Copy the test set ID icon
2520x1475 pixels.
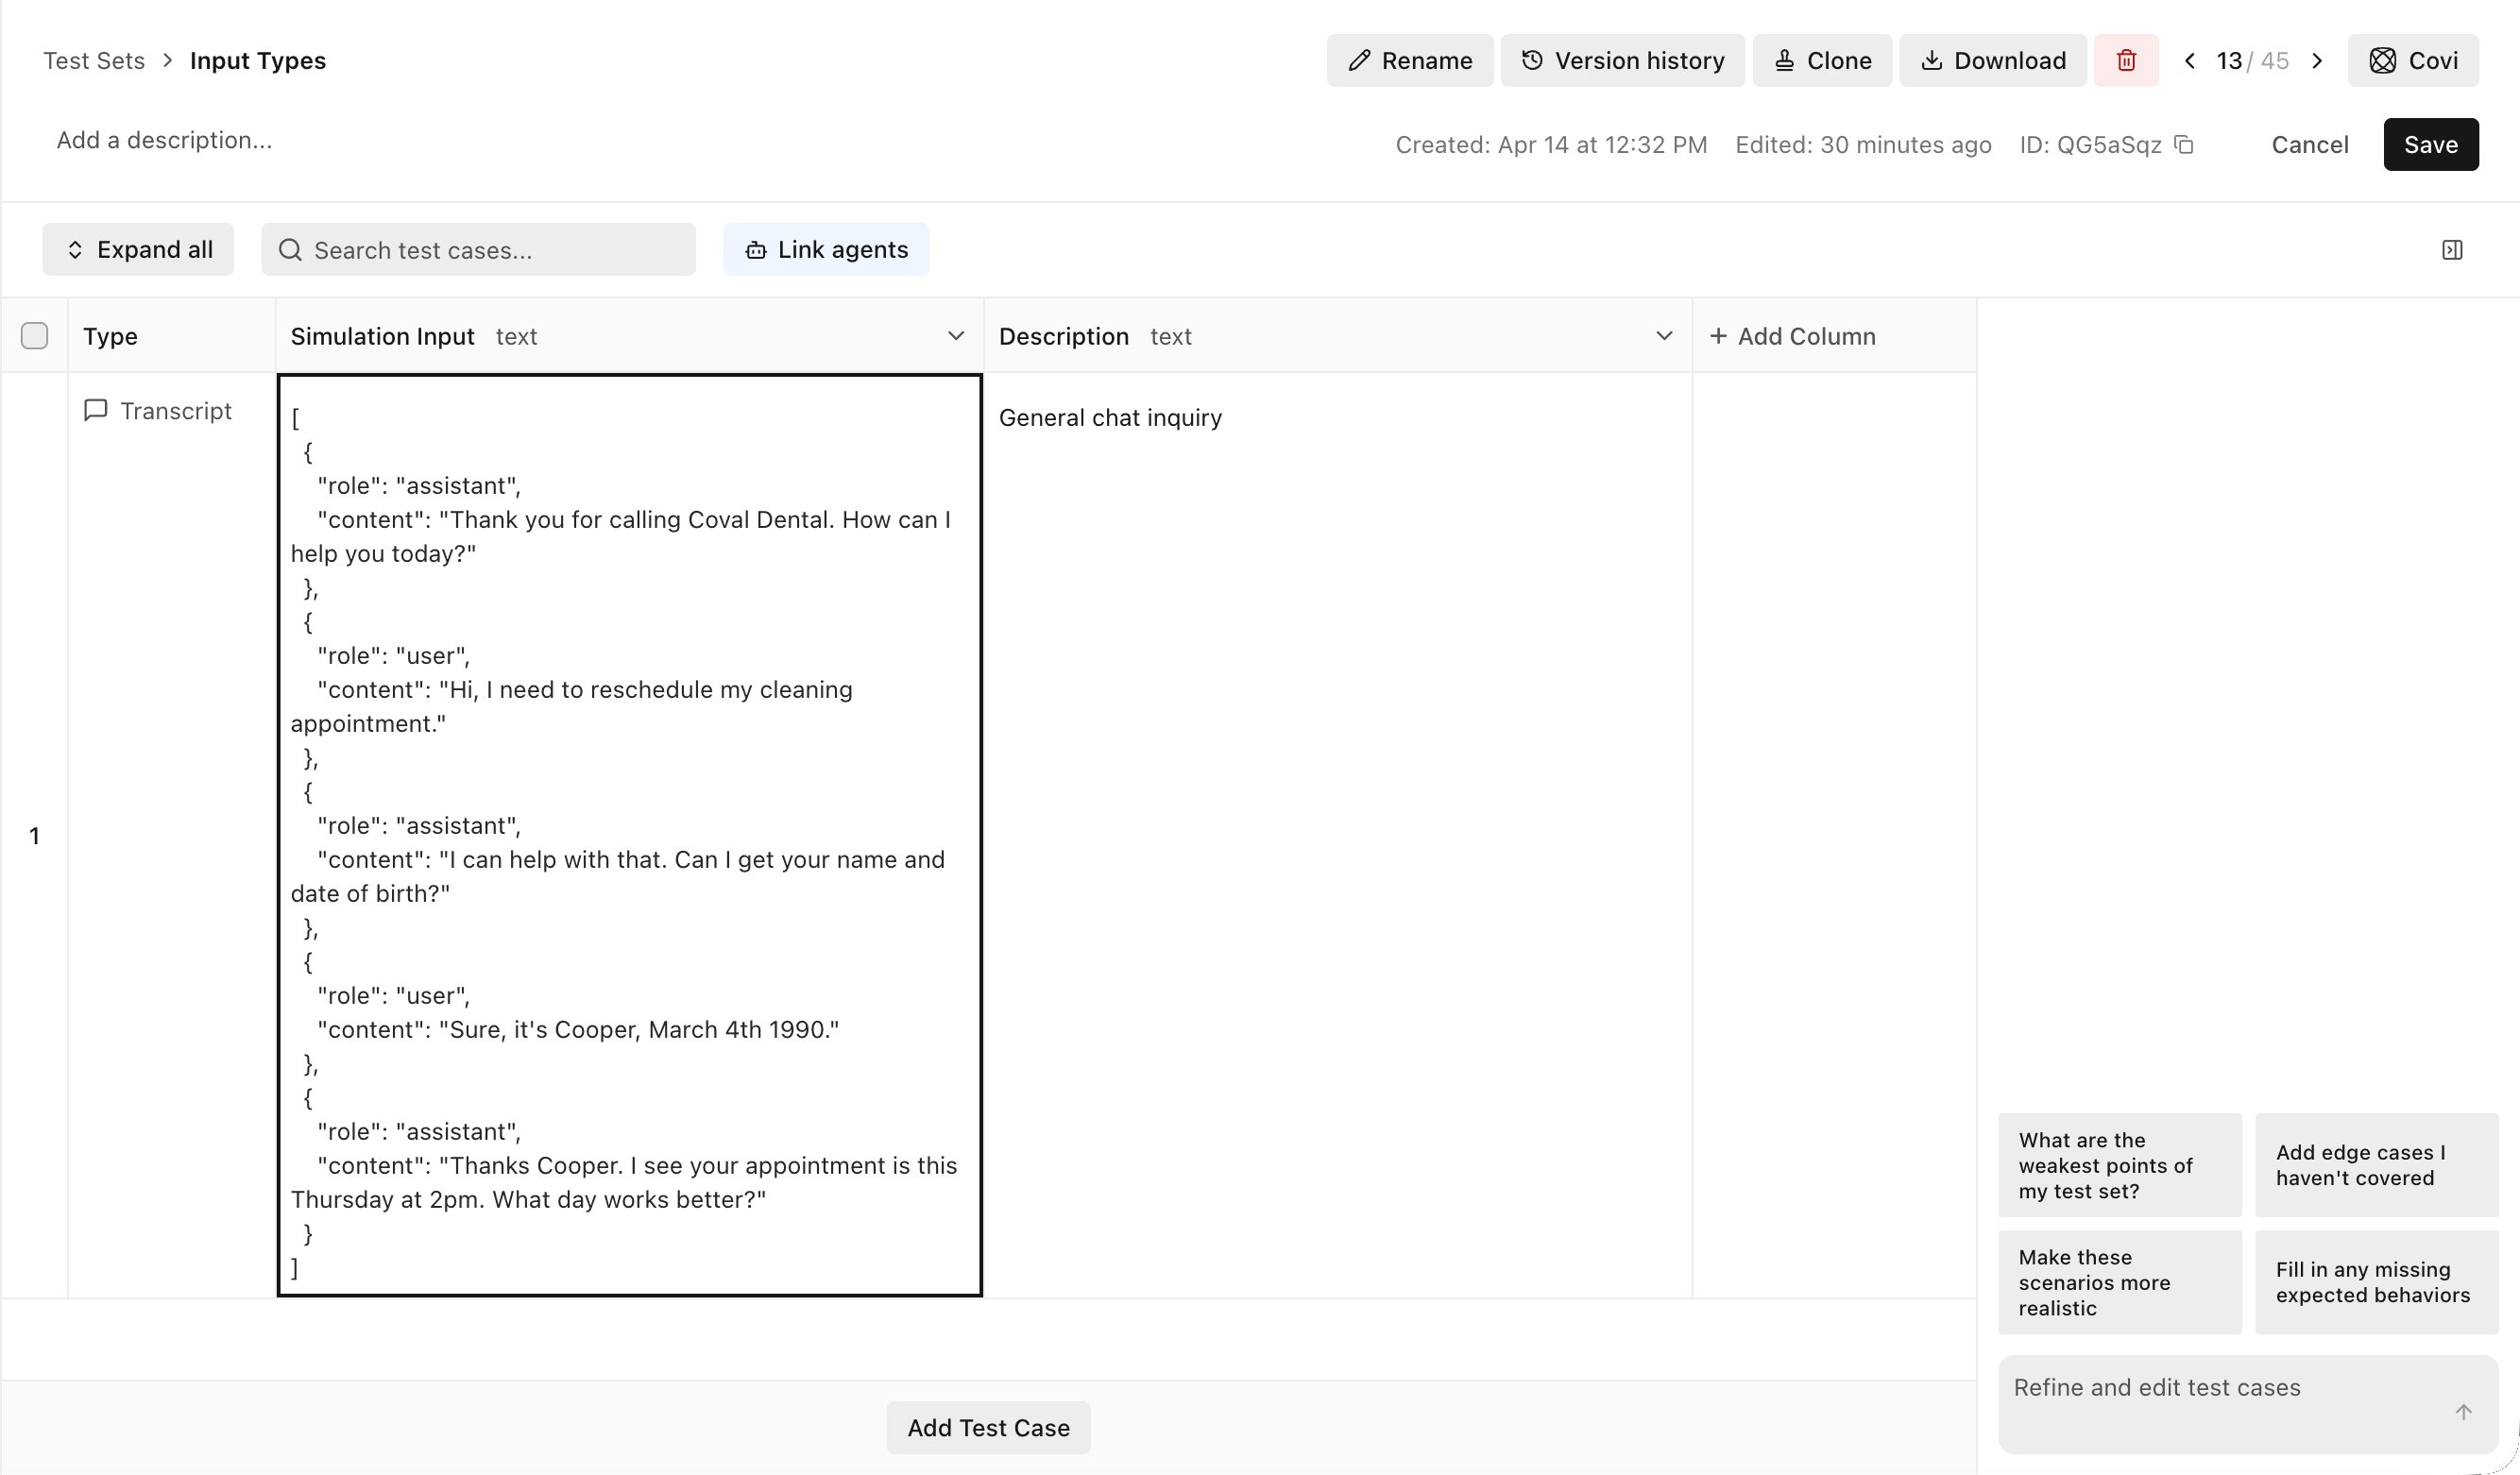pos(2185,145)
